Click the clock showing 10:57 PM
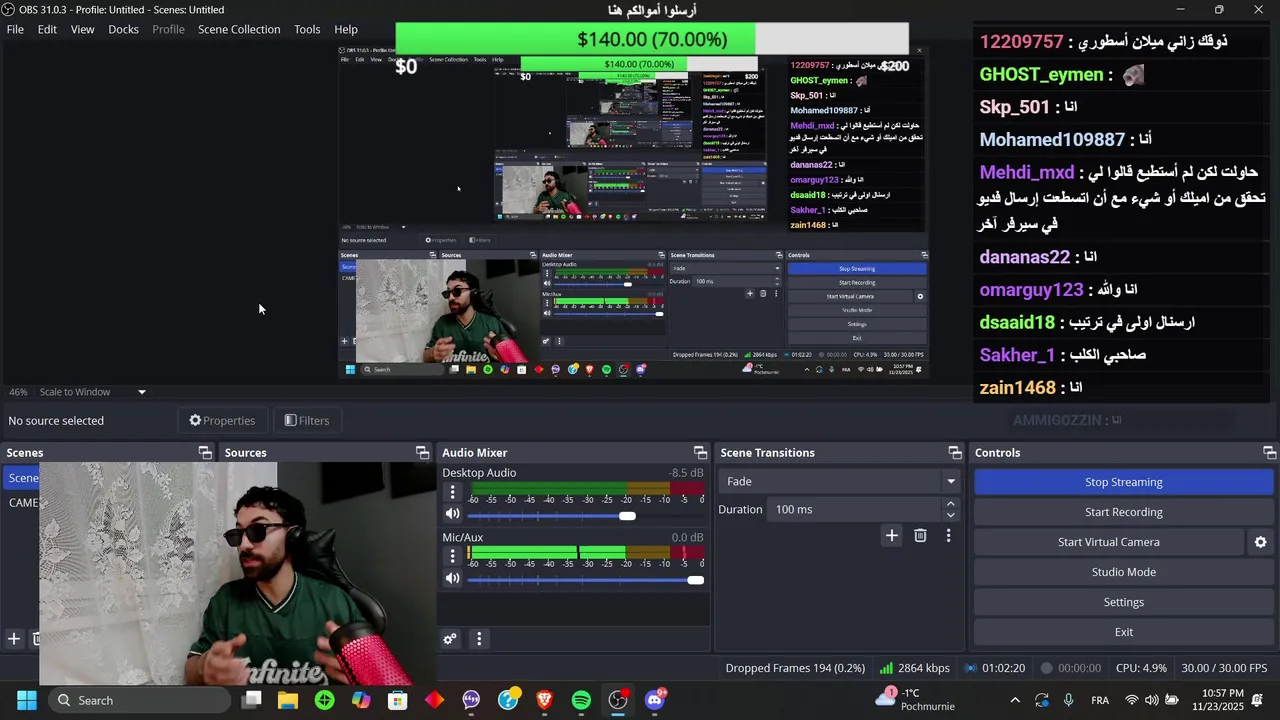1280x720 pixels. [x=1217, y=700]
